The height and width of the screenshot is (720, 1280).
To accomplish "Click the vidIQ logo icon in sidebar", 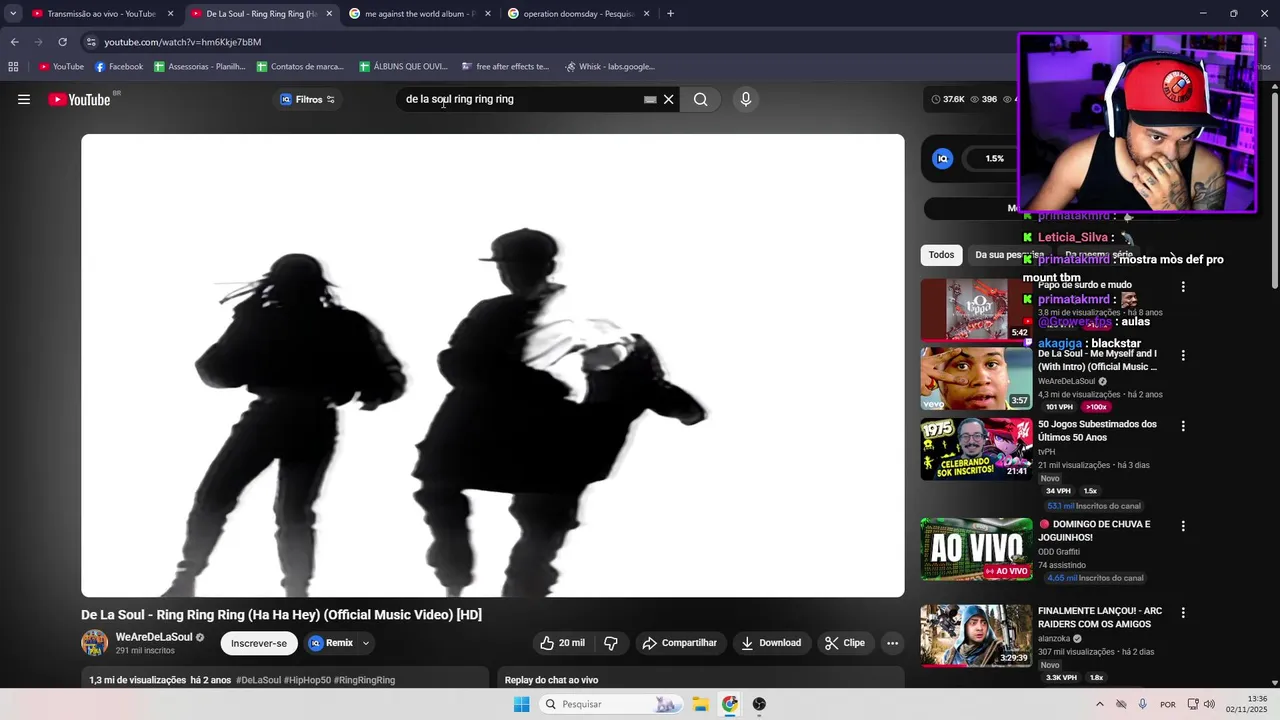I will [942, 158].
